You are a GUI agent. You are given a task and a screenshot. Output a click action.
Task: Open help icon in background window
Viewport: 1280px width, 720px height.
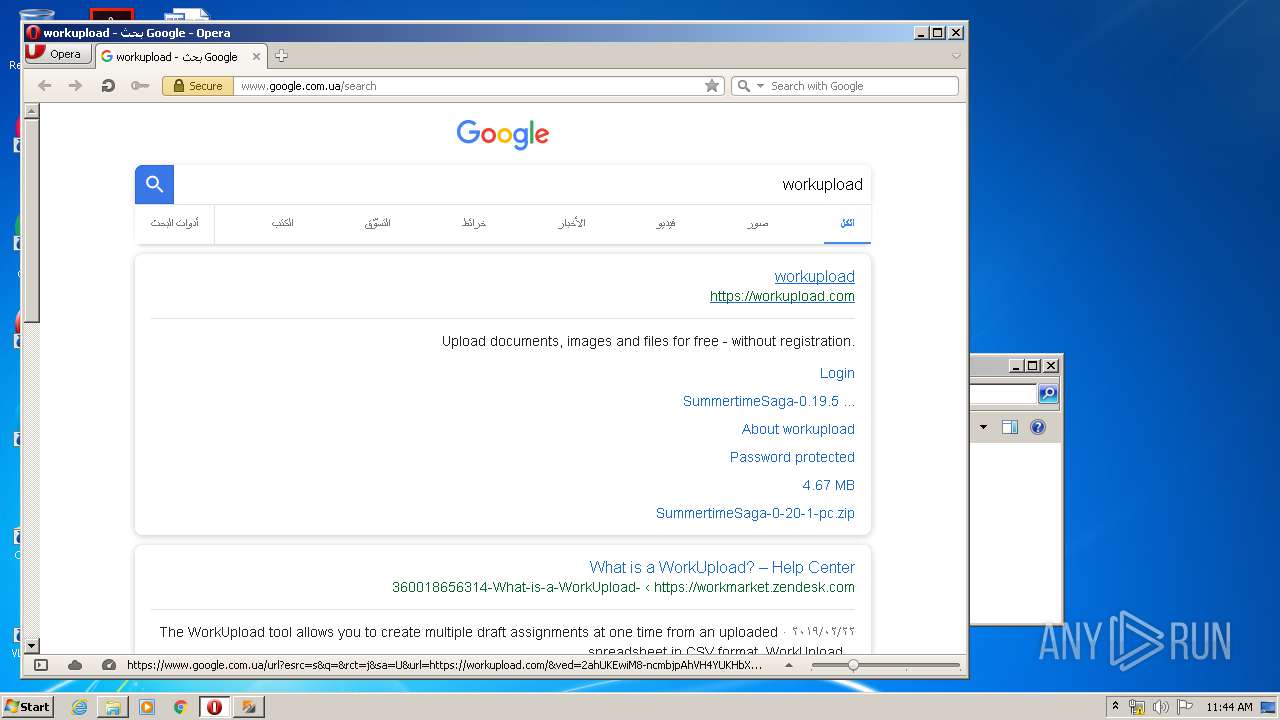[x=1038, y=427]
